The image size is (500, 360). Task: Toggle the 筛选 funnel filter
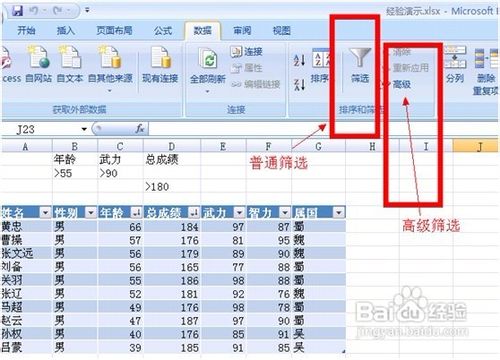coord(360,65)
